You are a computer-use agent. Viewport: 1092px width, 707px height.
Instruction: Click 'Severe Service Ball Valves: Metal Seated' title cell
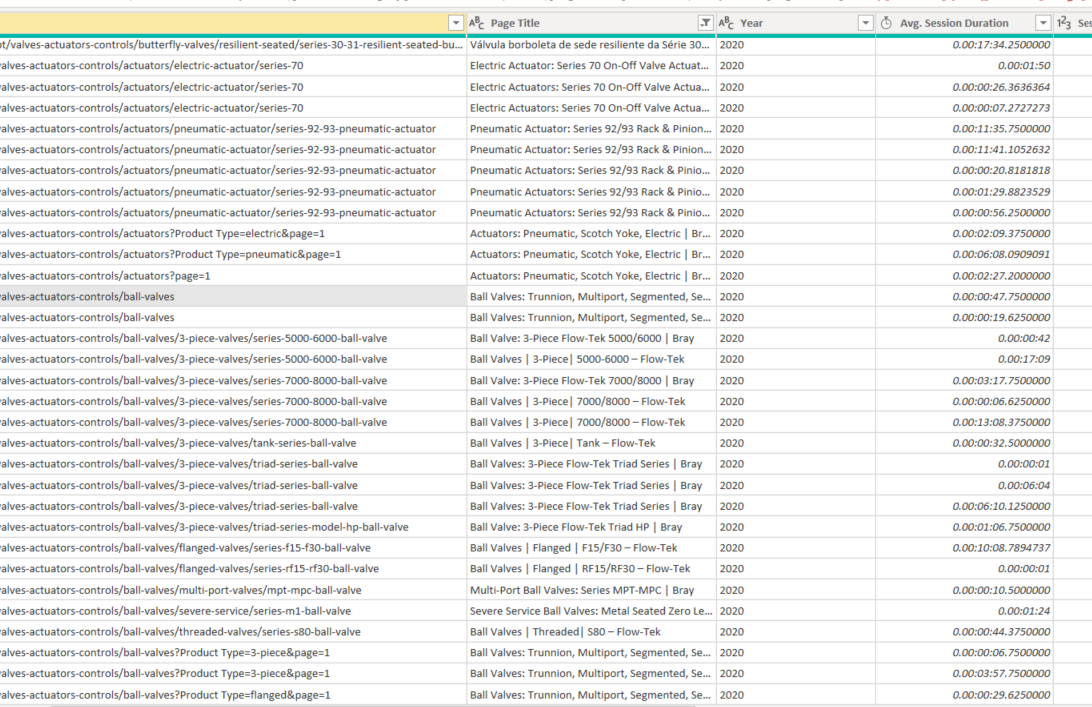591,611
